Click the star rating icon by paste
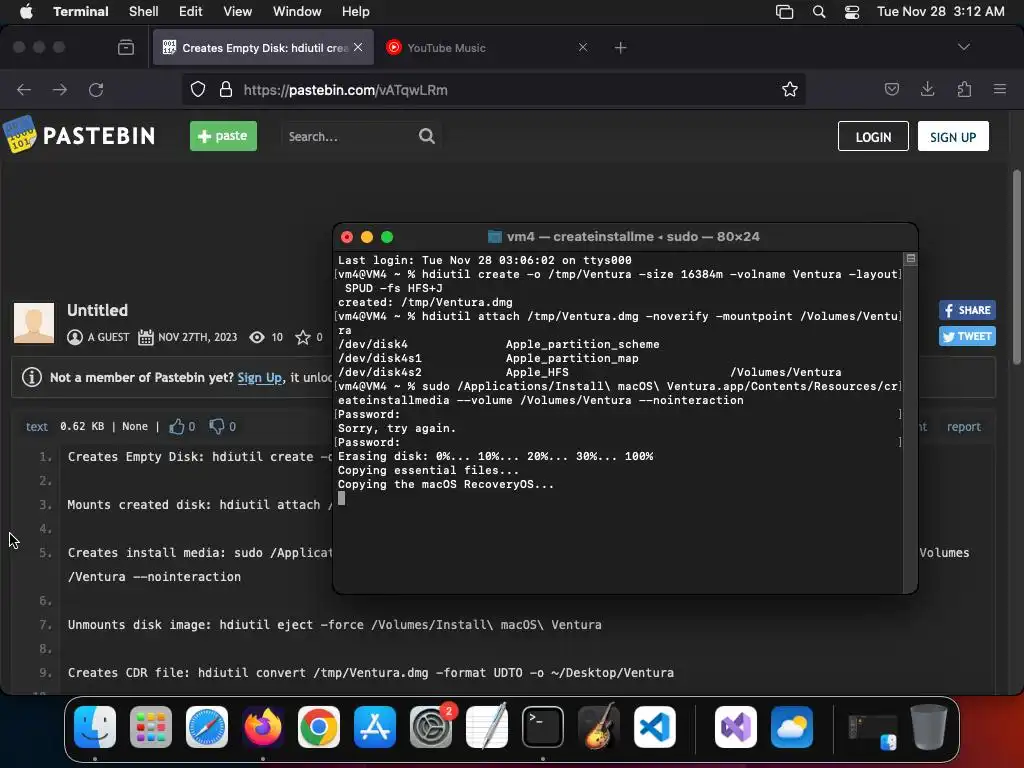 (303, 337)
